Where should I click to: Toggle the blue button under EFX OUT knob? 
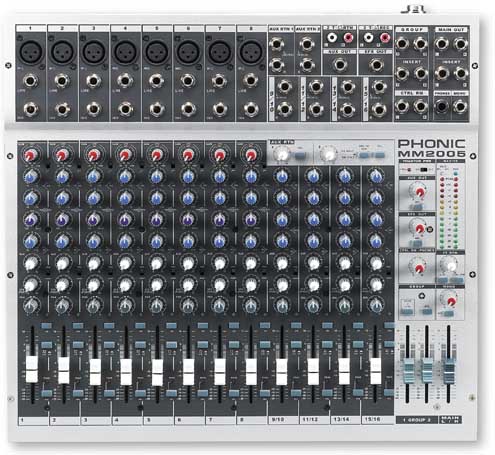coord(416,242)
